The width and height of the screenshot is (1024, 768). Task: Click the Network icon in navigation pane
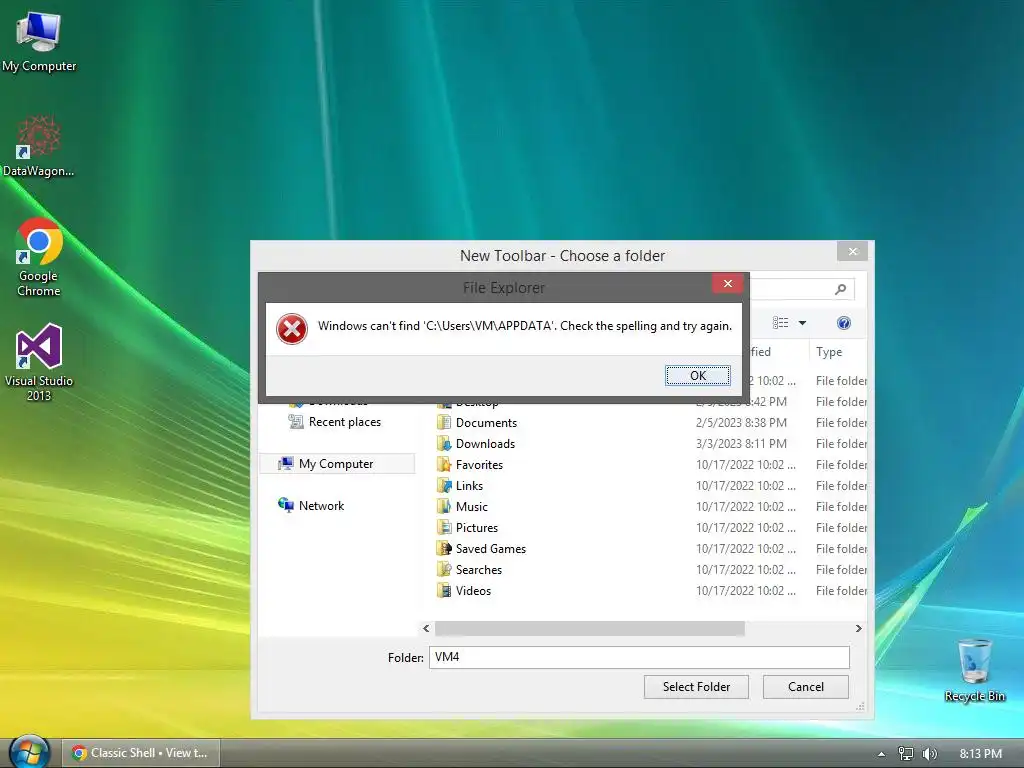point(285,505)
